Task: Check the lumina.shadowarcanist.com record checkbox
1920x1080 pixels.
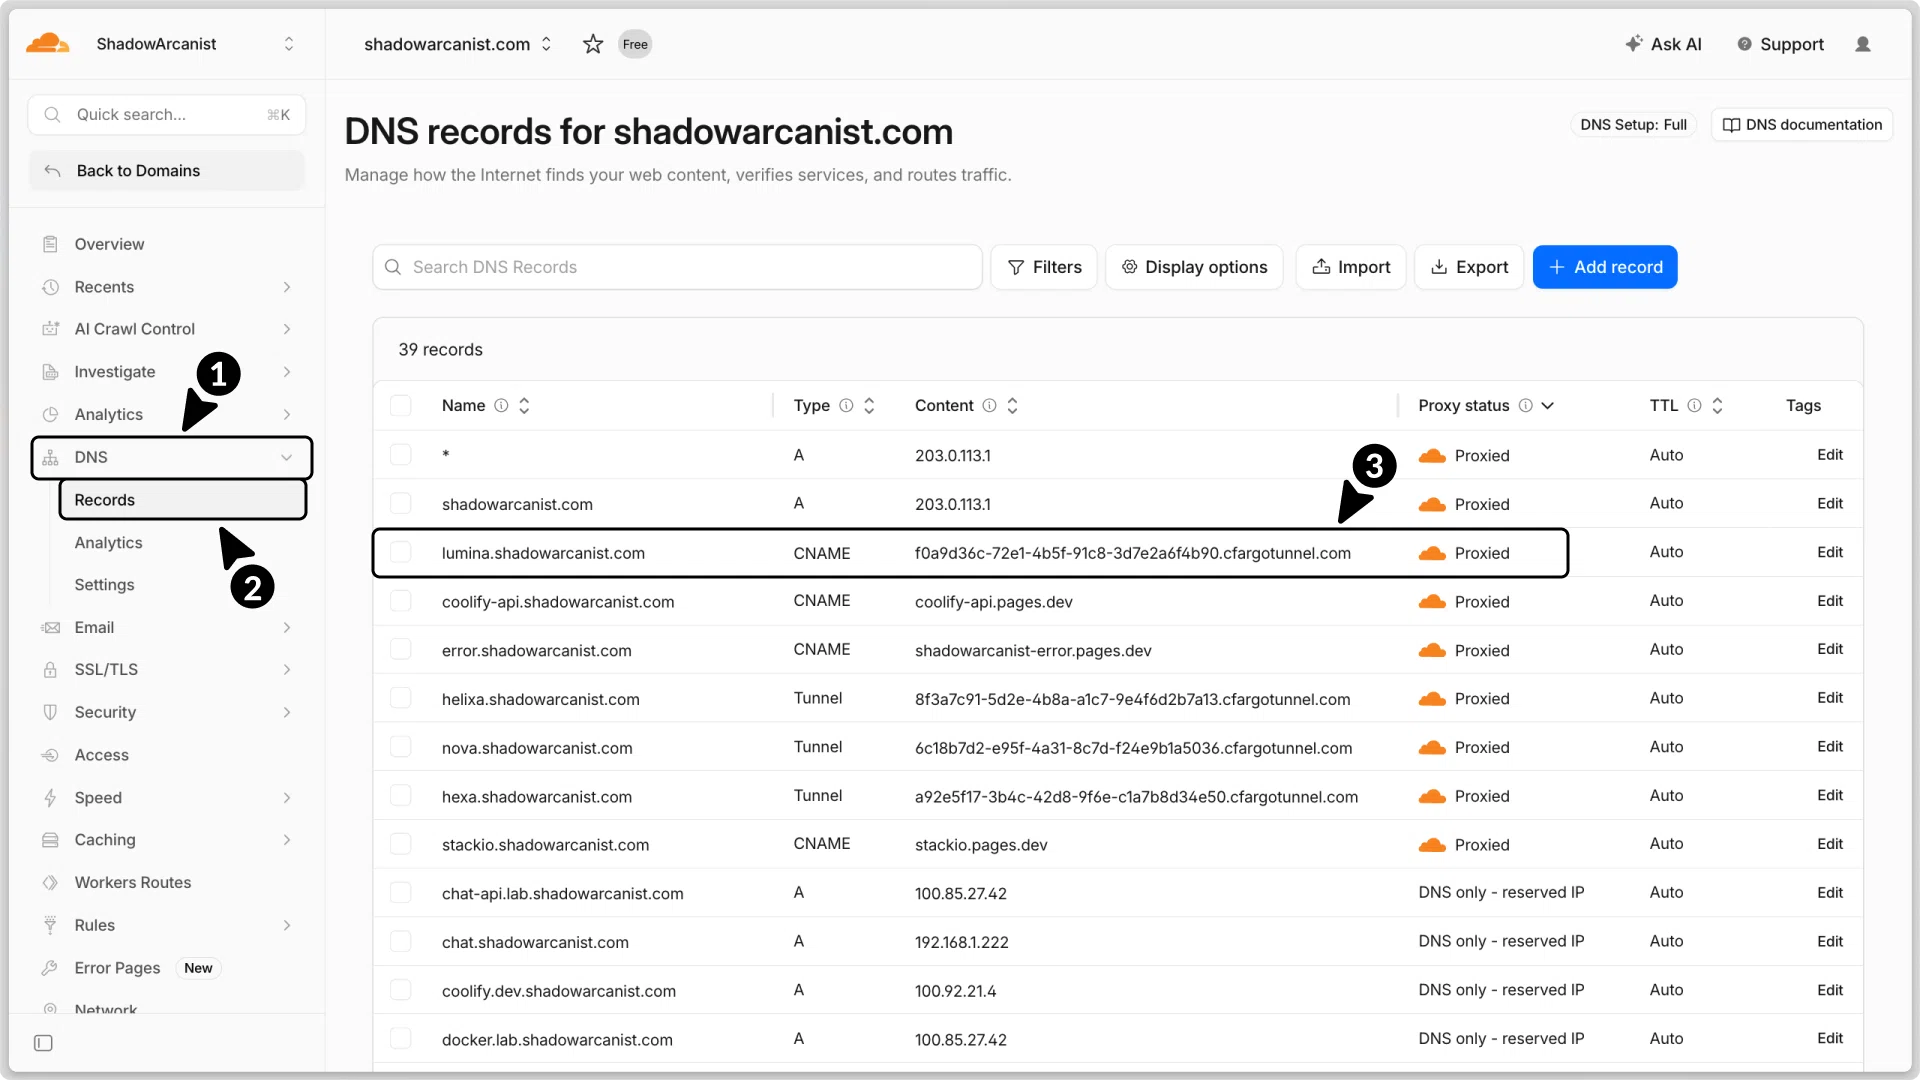Action: click(x=401, y=553)
